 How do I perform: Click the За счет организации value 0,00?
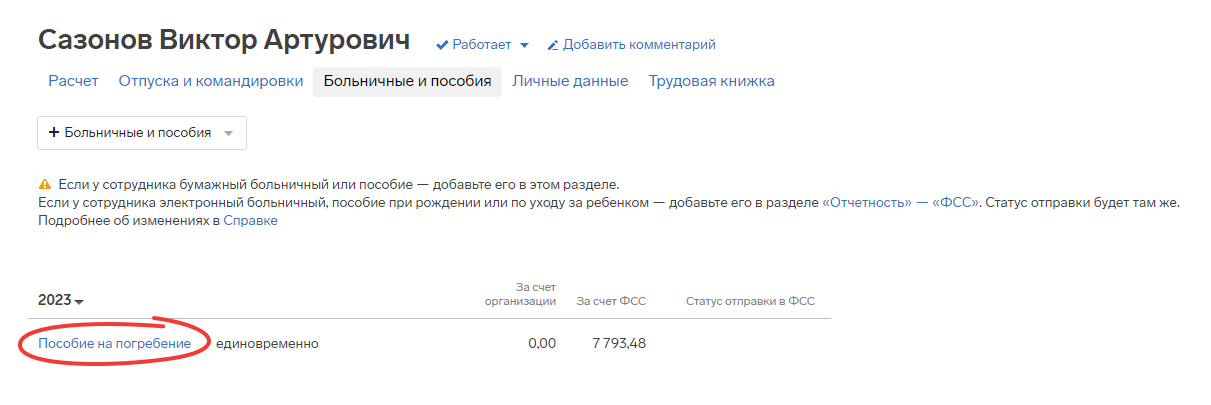point(541,344)
